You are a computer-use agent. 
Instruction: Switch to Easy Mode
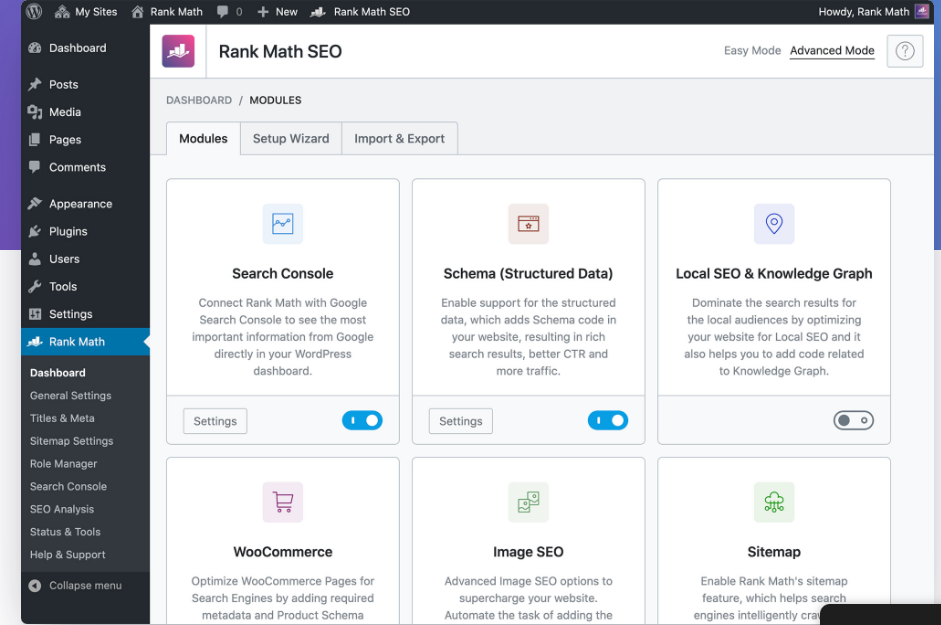tap(752, 50)
